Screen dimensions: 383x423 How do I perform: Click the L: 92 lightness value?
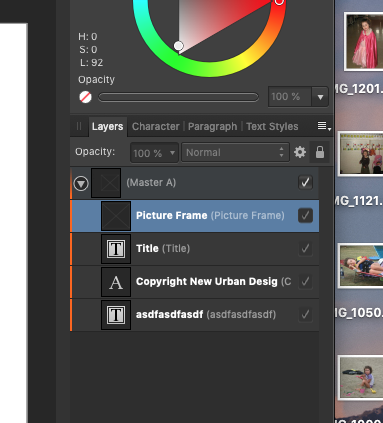92,63
